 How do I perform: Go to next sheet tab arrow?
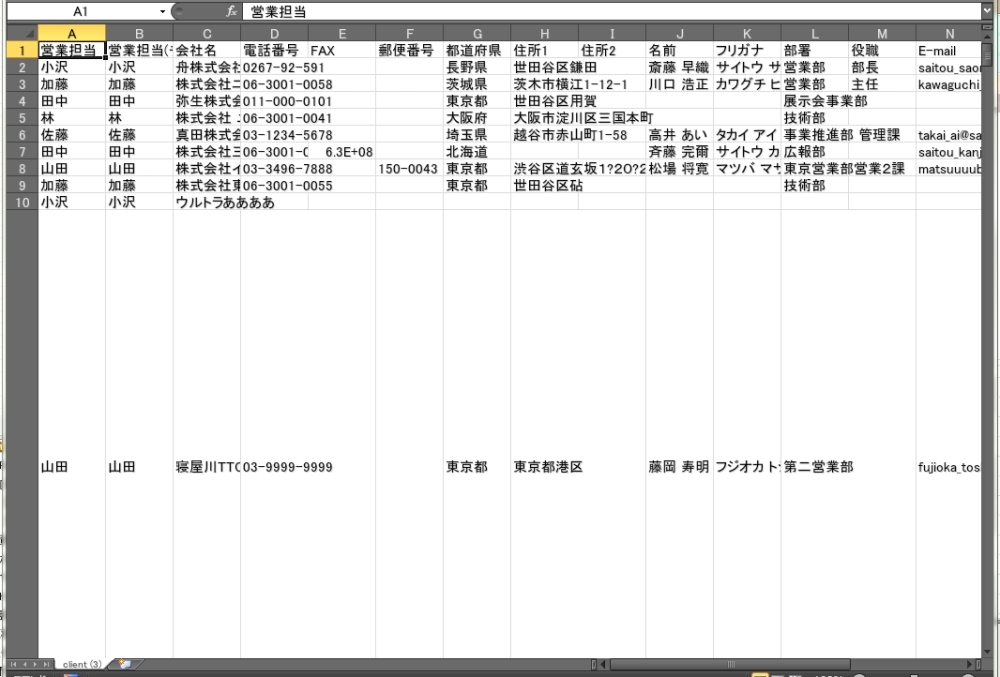tap(37, 664)
